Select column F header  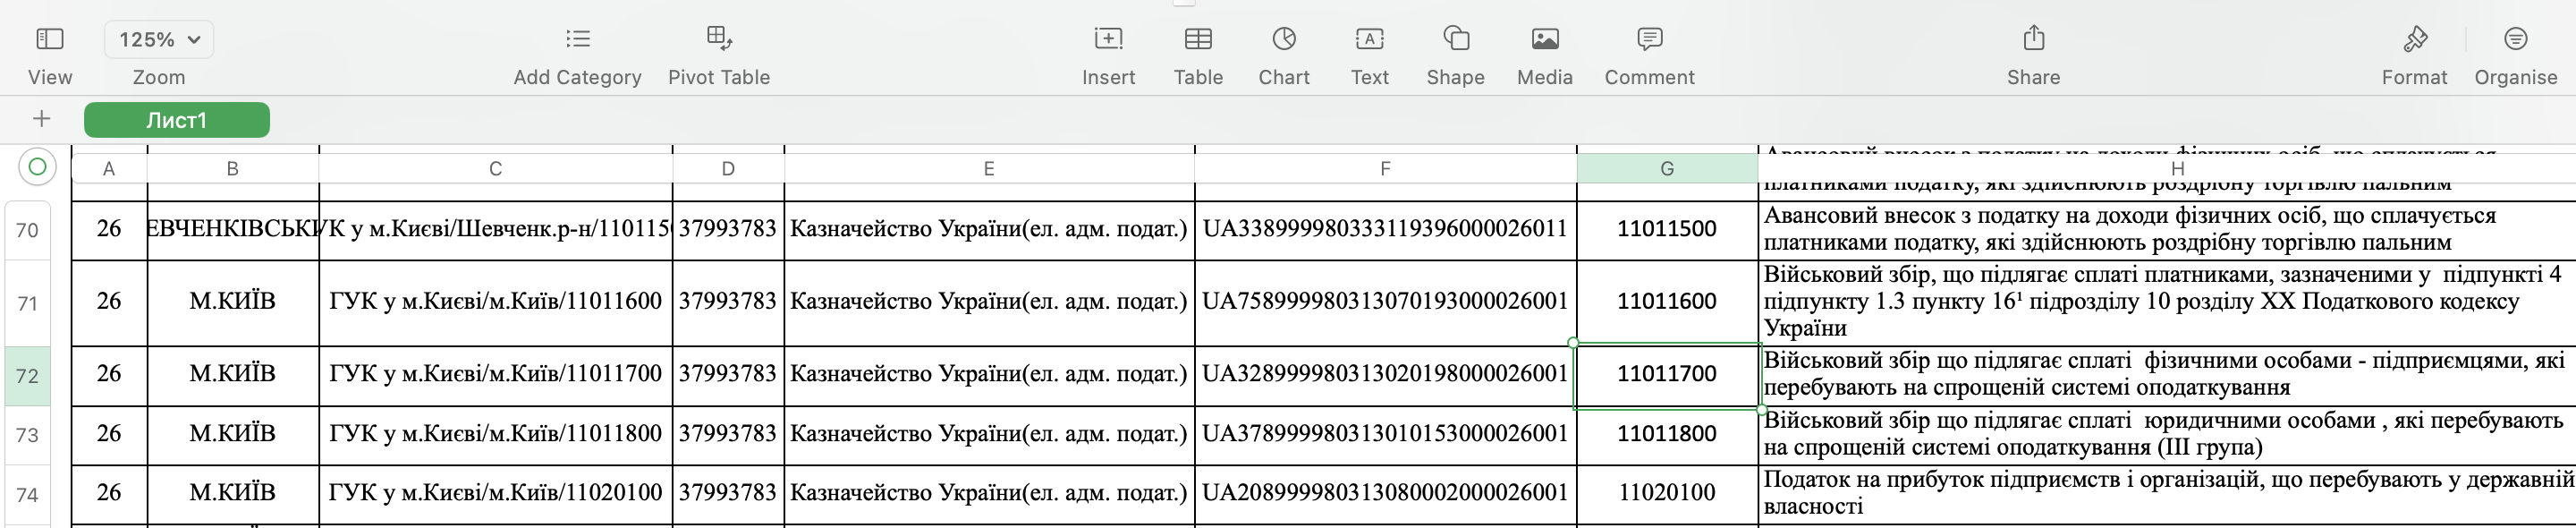point(1385,169)
